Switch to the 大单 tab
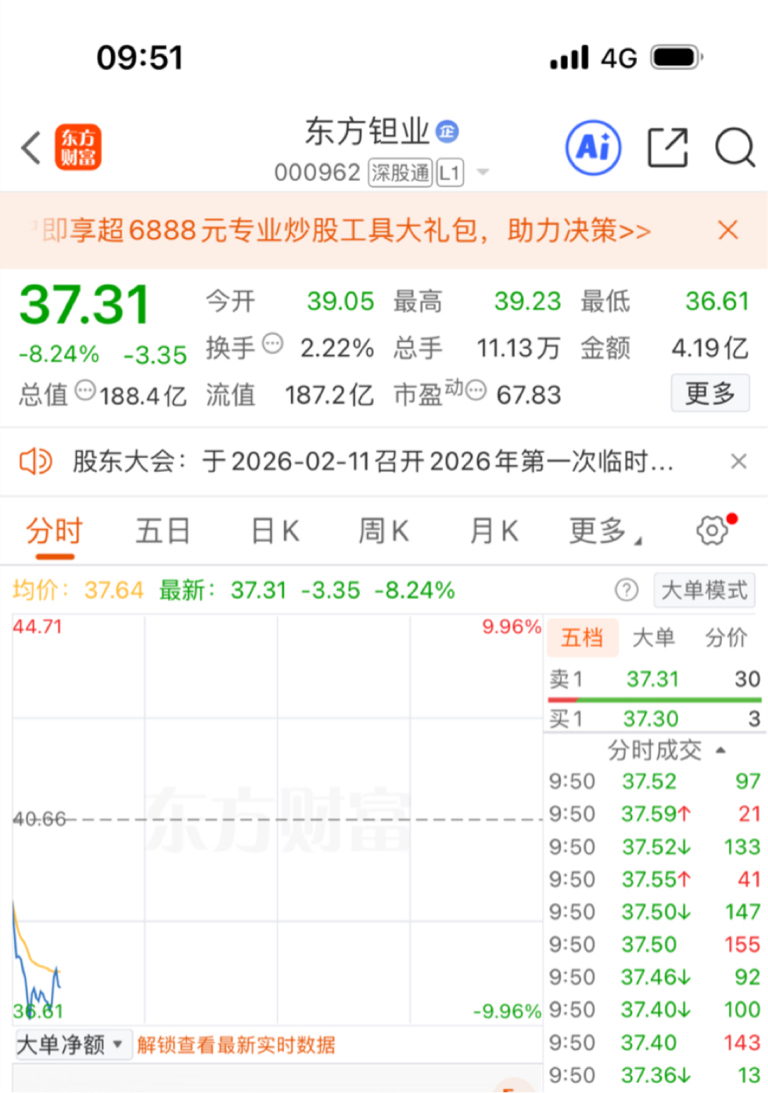The height and width of the screenshot is (1093, 768). click(654, 637)
